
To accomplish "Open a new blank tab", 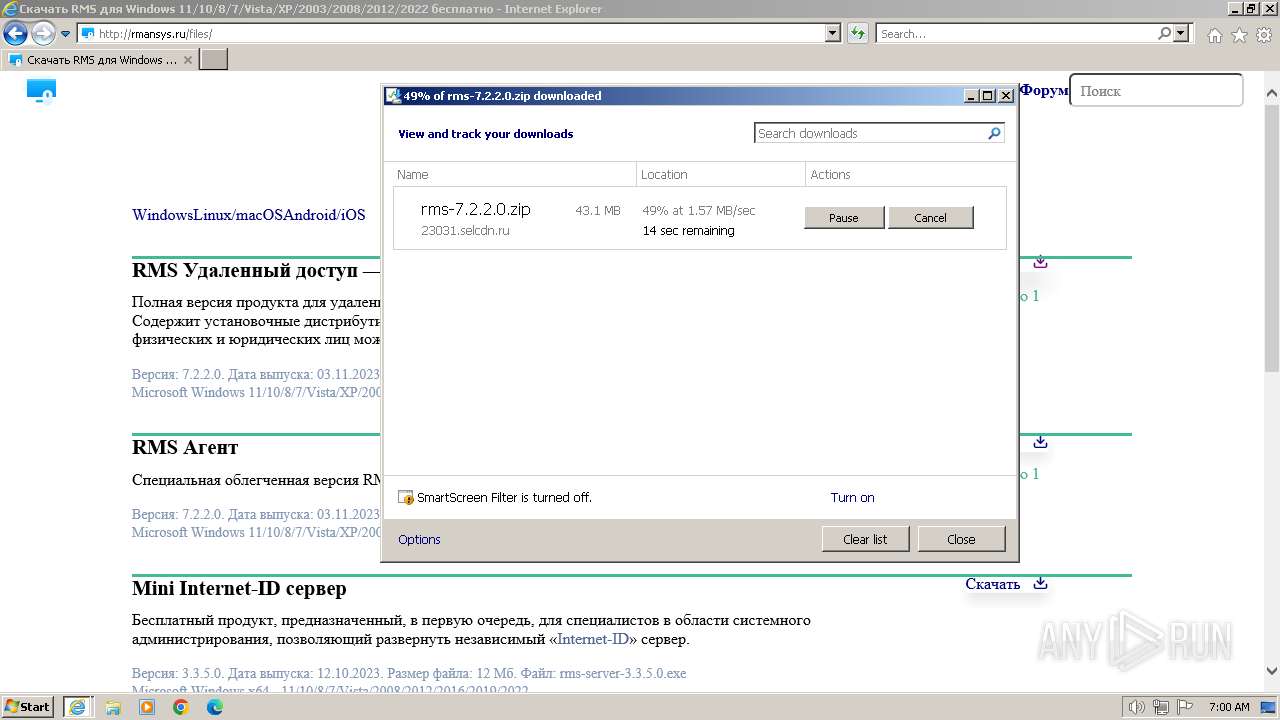I will [214, 60].
